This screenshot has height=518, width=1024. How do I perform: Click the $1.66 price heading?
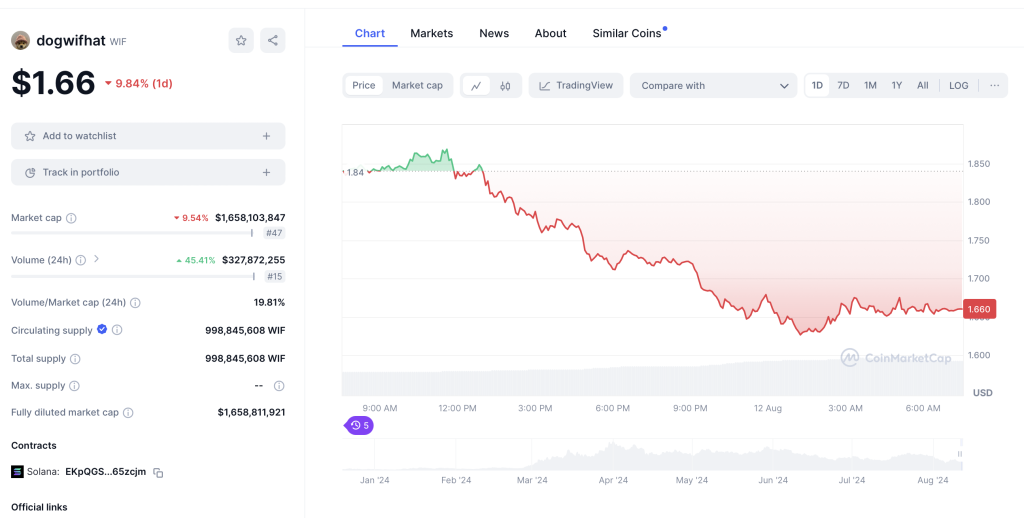(x=54, y=83)
